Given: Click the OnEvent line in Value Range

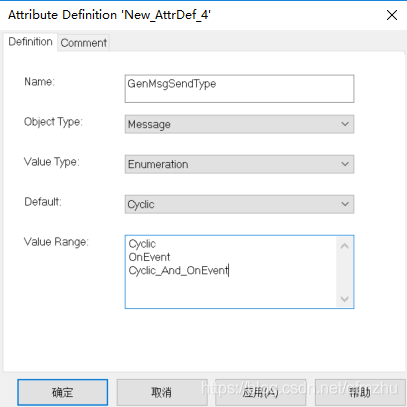Looking at the screenshot, I should pyautogui.click(x=149, y=257).
